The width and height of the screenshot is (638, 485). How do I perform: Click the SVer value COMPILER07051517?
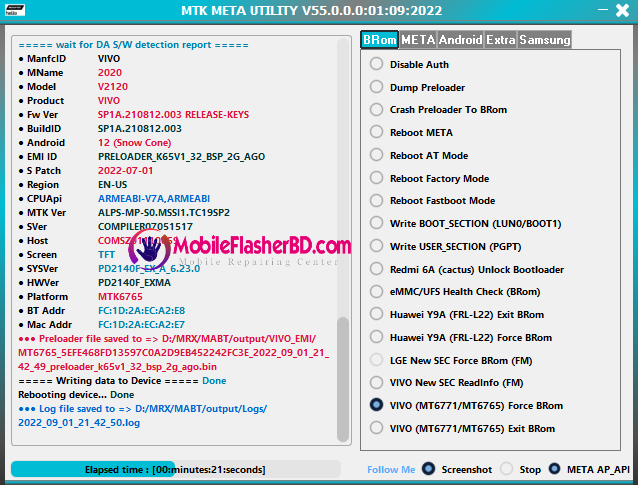(145, 227)
